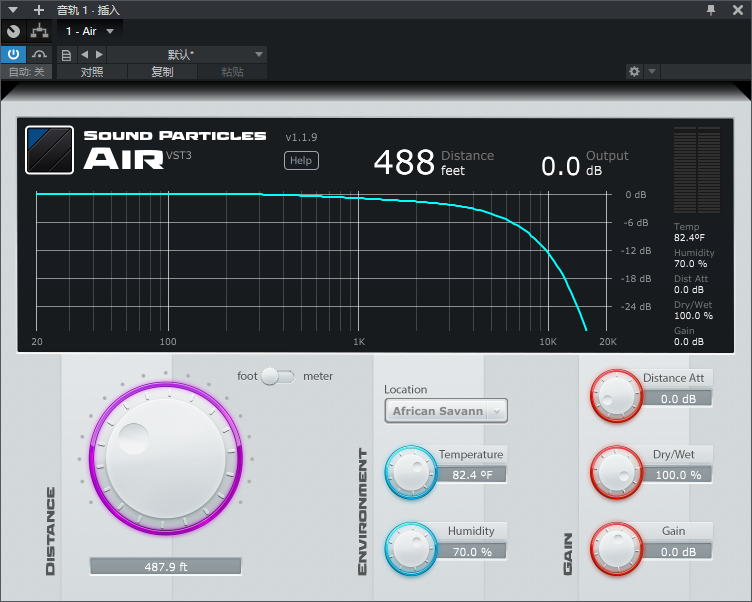Click the plus add insert icon
752x602 pixels.
(x=39, y=10)
